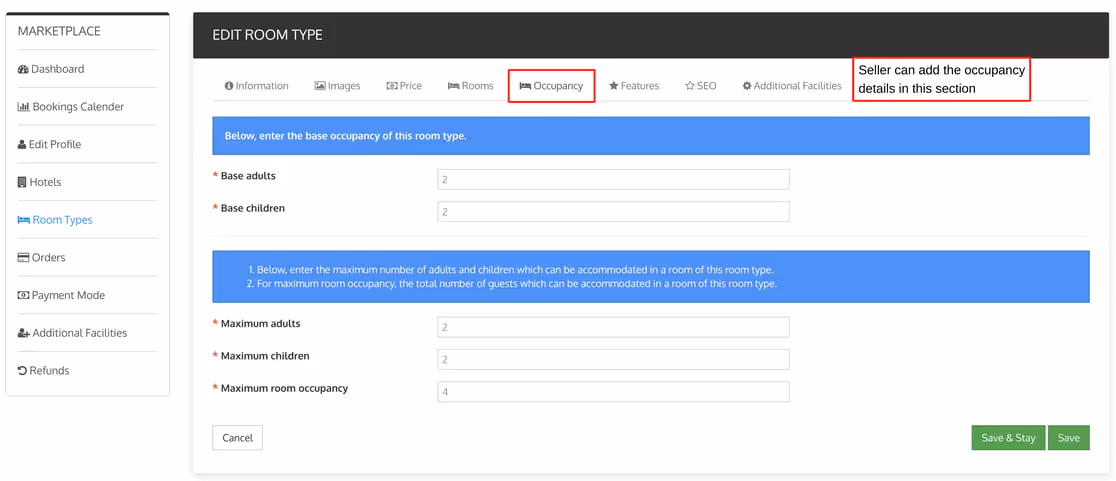This screenshot has height=481, width=1116.
Task: Click the Maximum room occupancy input field
Action: pyautogui.click(x=614, y=392)
